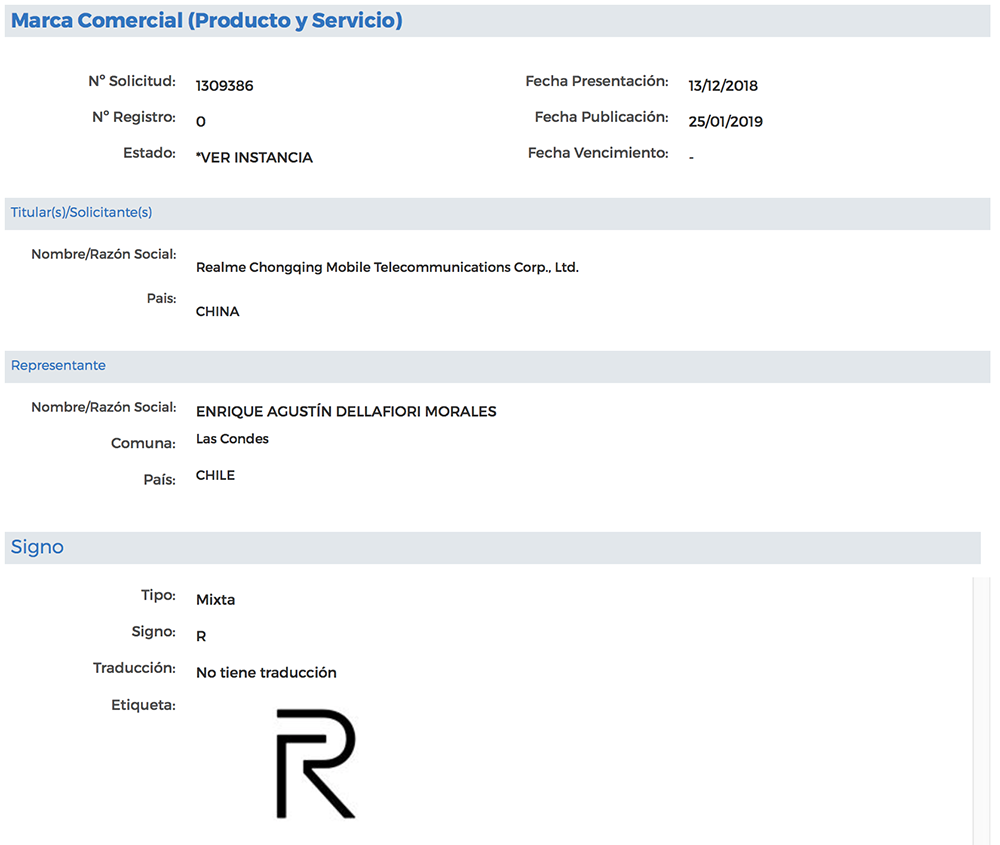This screenshot has width=1000, height=845.
Task: Click the Realme R logo image
Action: point(316,763)
